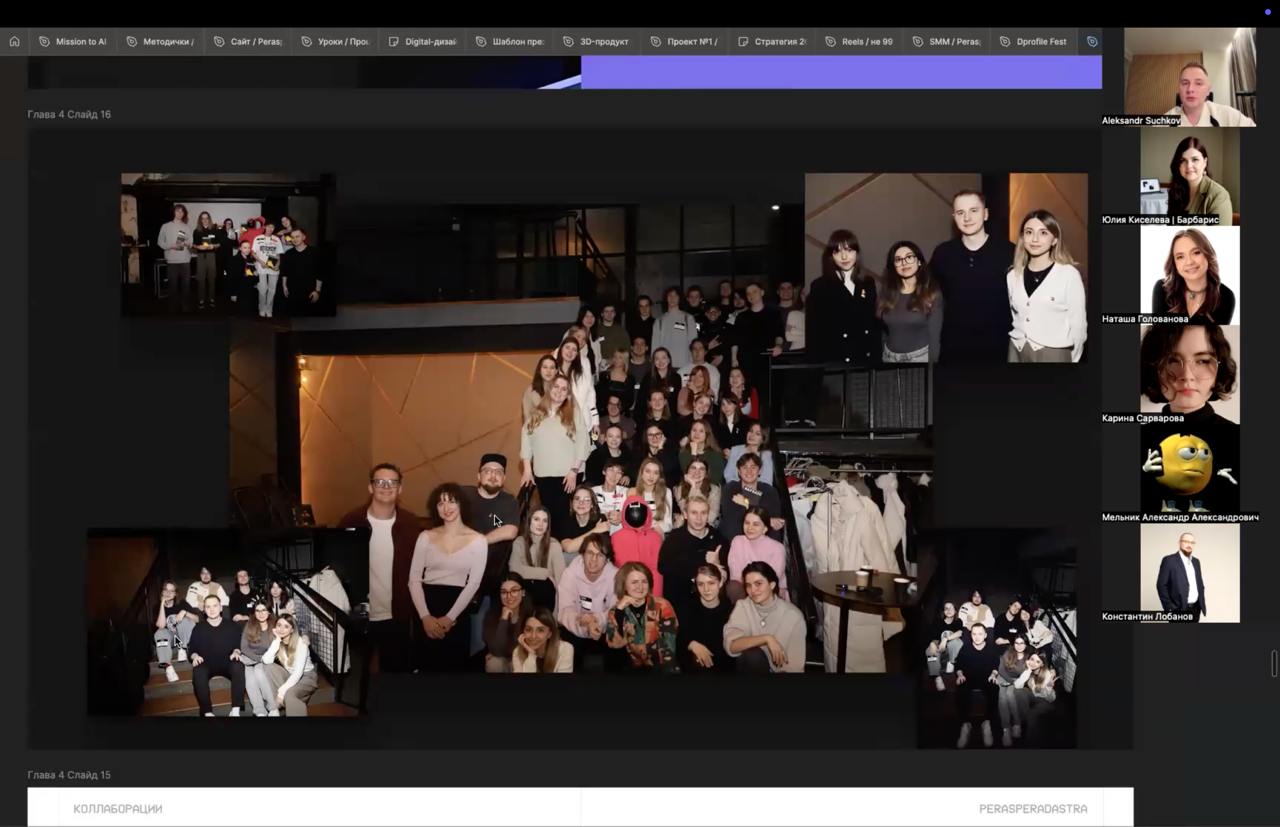
Task: Click Константин Лобанов's participant tile
Action: click(x=1190, y=568)
